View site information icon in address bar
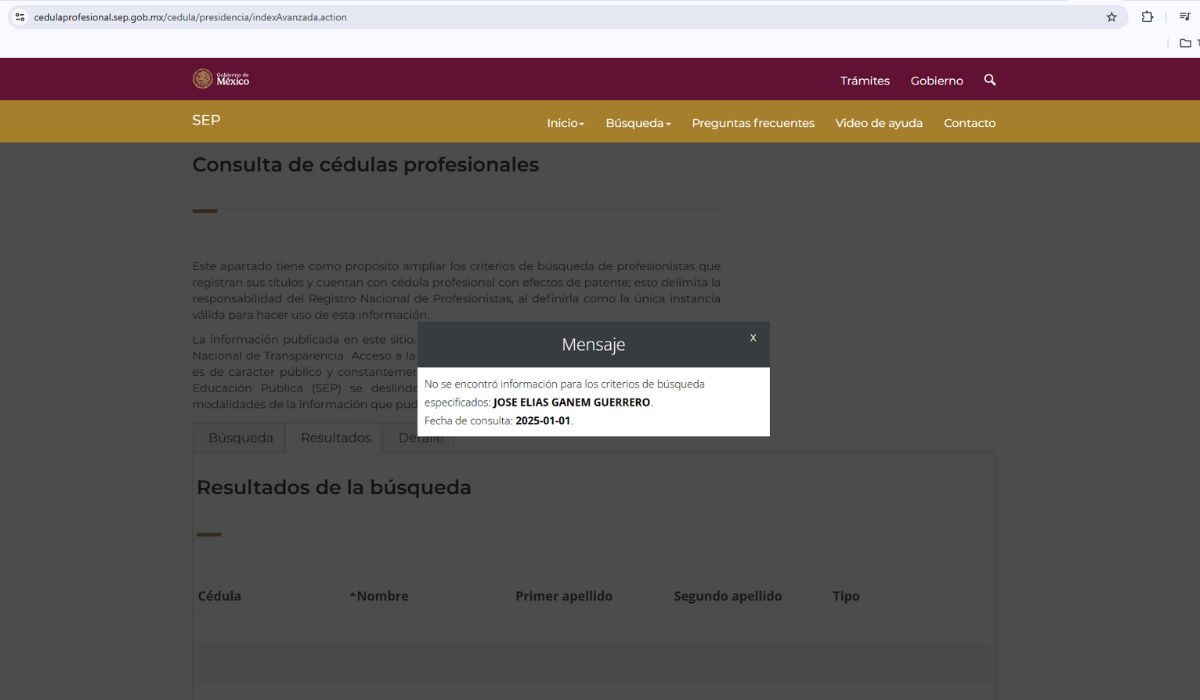The width and height of the screenshot is (1200, 700). (20, 17)
